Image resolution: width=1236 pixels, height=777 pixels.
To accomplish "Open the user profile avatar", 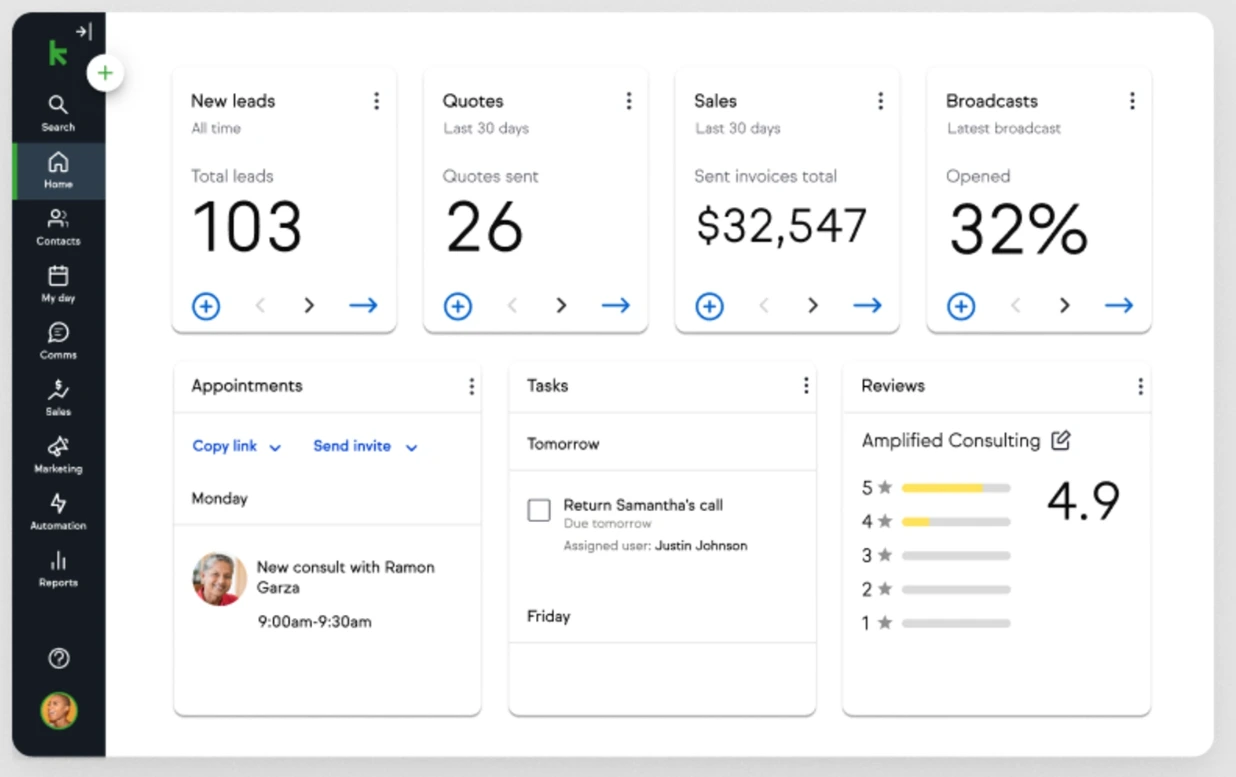I will (59, 711).
